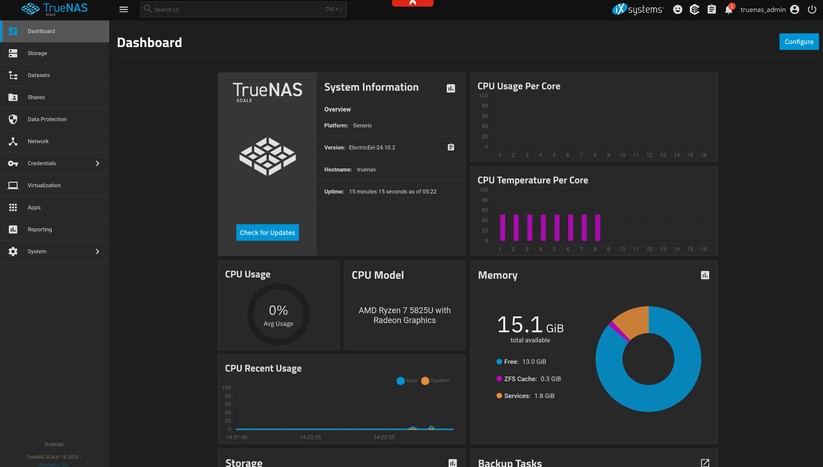This screenshot has height=467, width=823.
Task: Click the power button icon
Action: point(811,9)
